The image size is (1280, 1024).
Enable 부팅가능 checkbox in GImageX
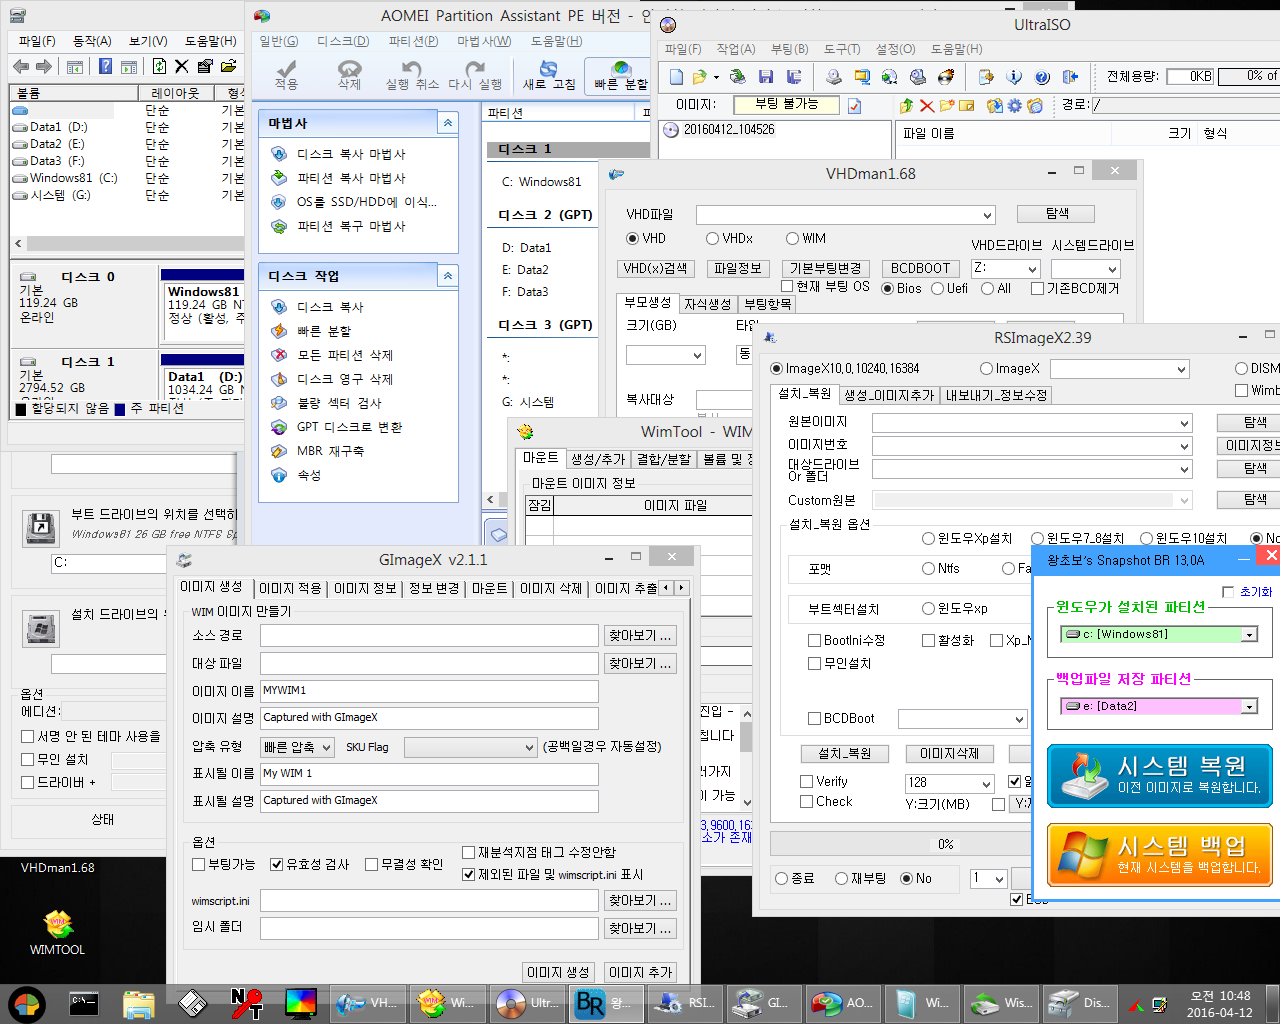pos(198,865)
